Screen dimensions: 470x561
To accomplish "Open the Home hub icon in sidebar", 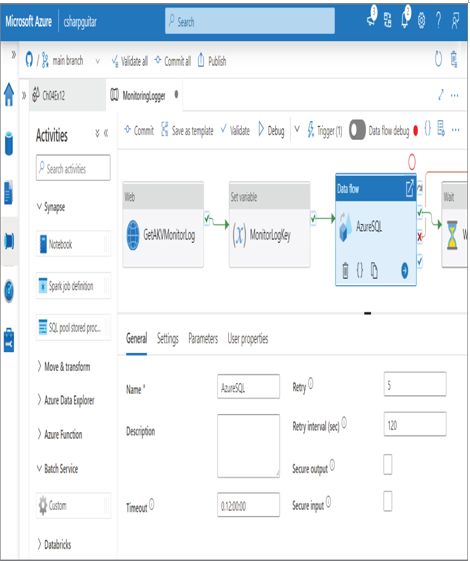I will point(9,95).
